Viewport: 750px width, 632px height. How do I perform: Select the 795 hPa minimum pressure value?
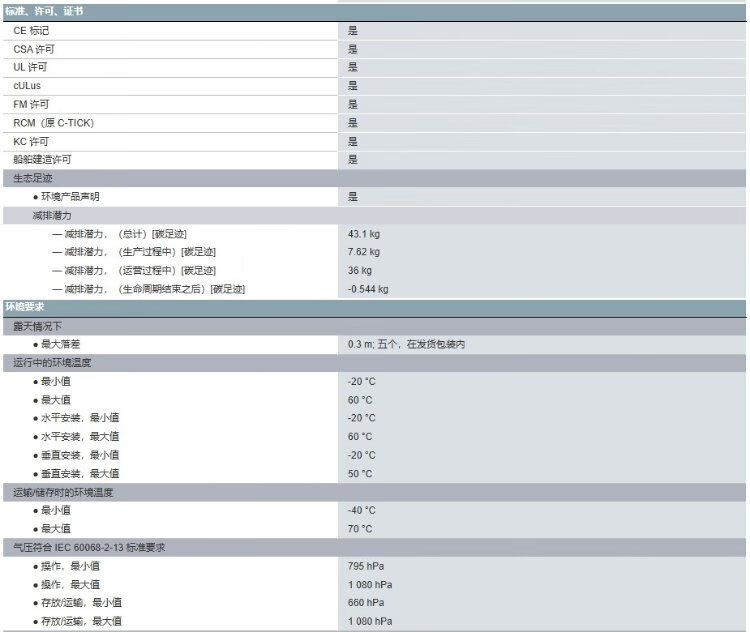tap(364, 566)
